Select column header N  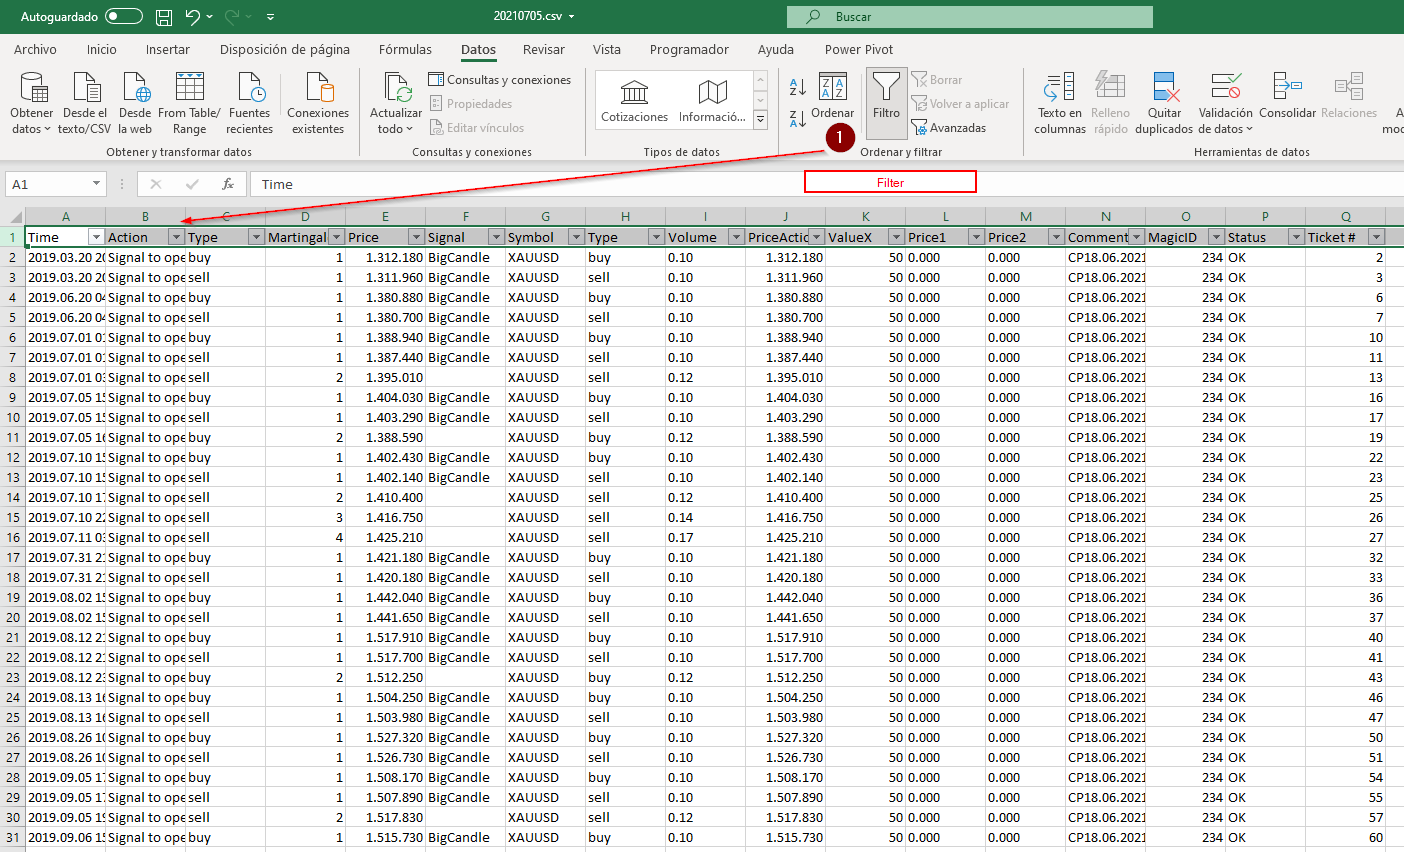click(1105, 217)
